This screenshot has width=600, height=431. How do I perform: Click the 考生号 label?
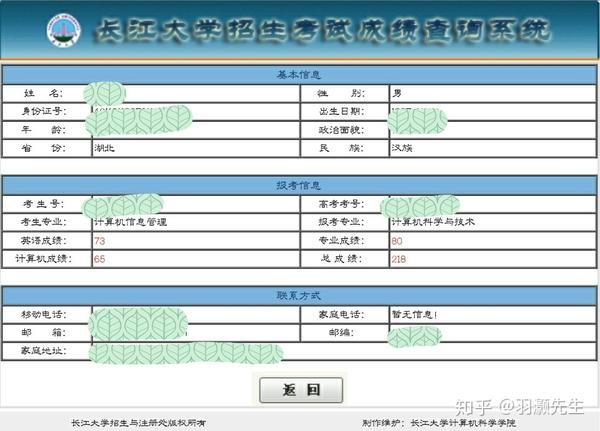(x=43, y=204)
